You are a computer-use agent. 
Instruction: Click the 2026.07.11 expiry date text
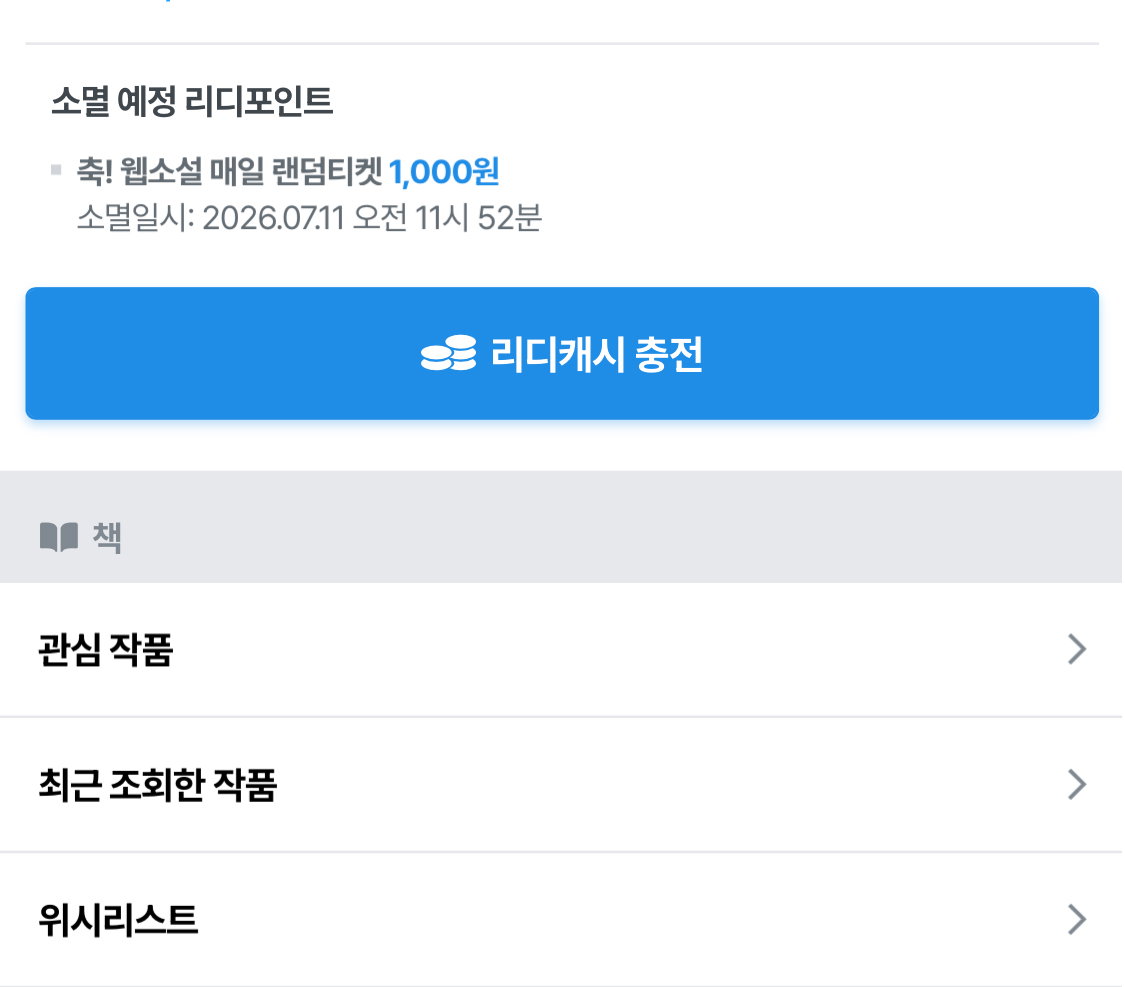point(273,218)
